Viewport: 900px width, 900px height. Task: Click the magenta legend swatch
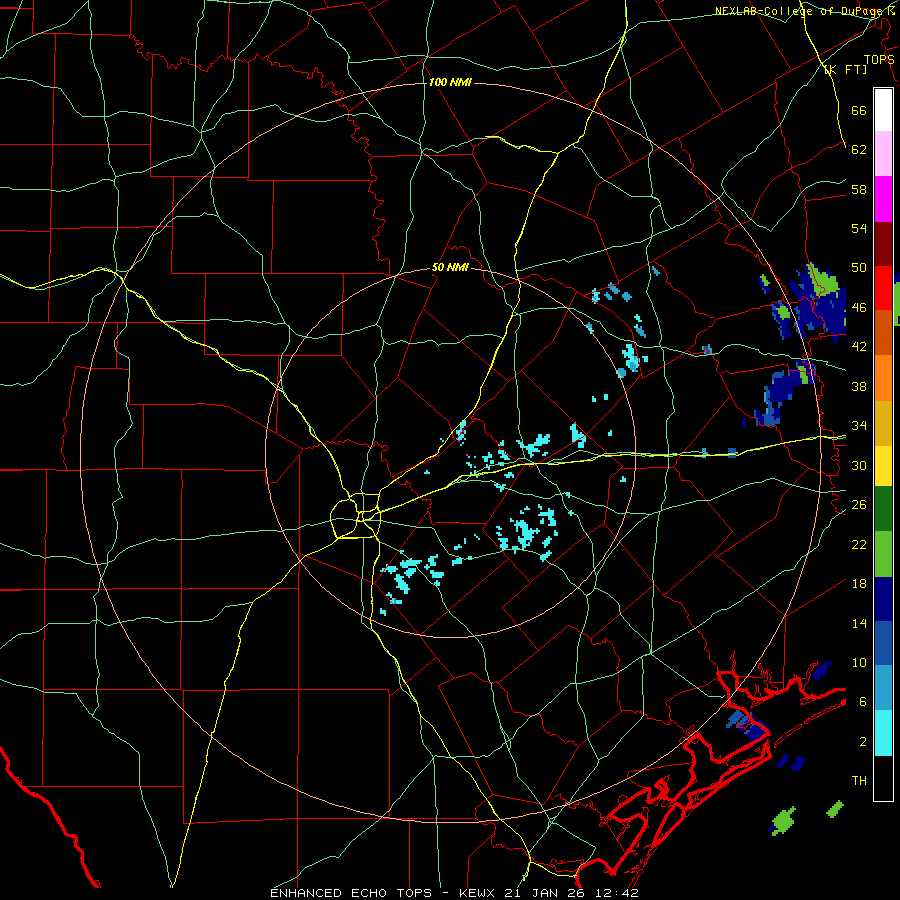pyautogui.click(x=883, y=199)
